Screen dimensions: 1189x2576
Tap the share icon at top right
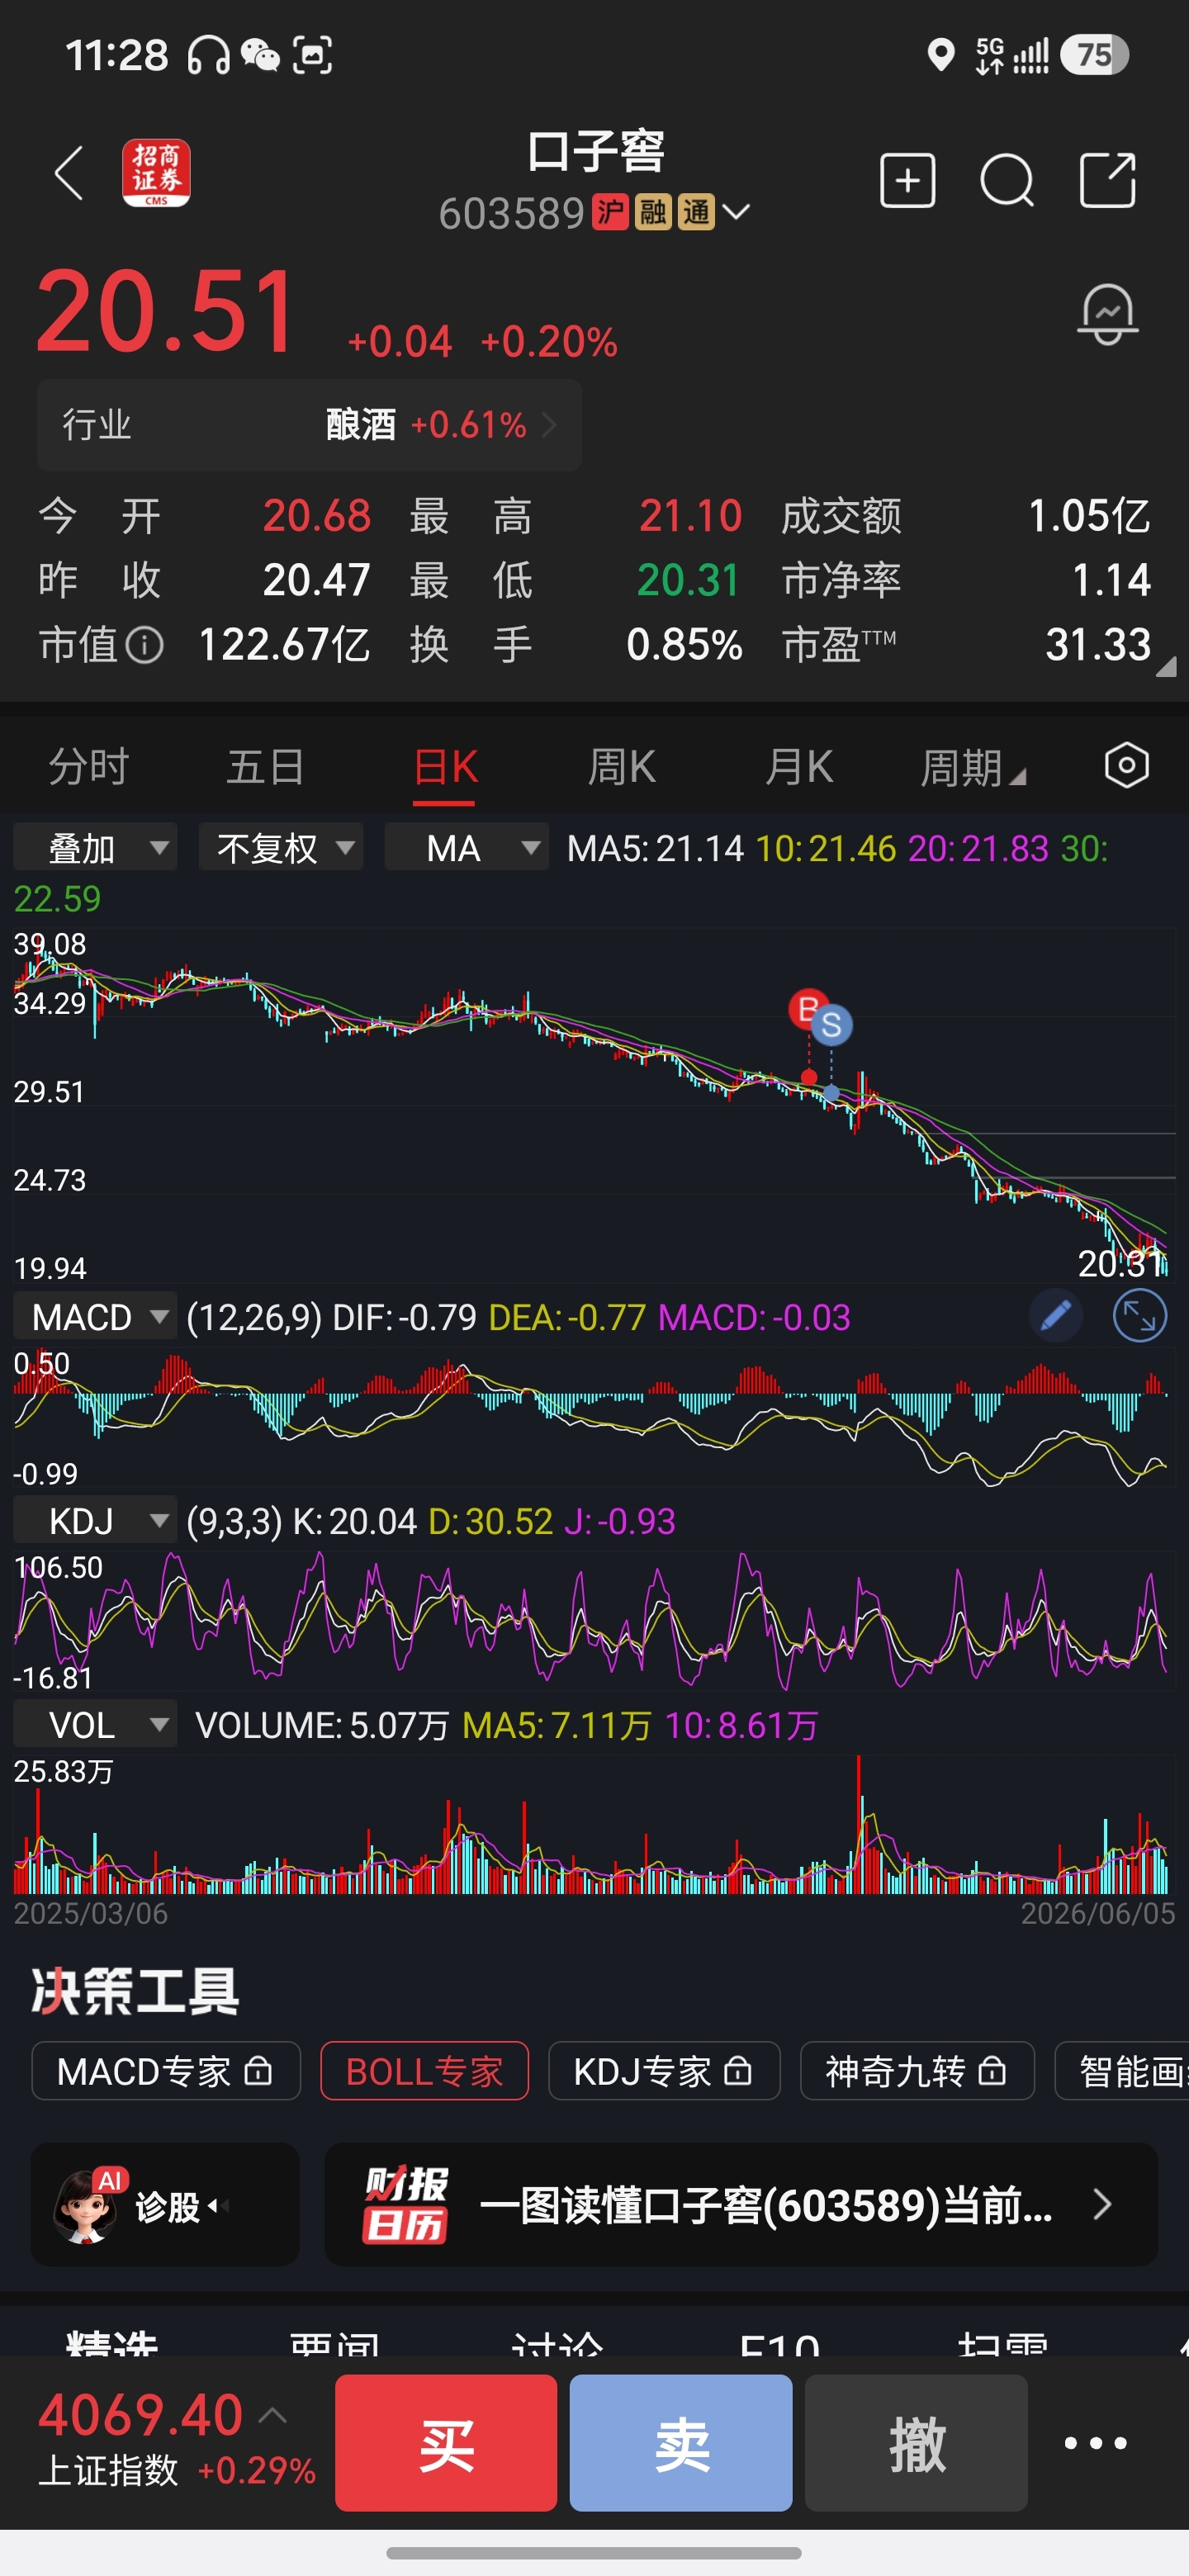click(x=1108, y=181)
